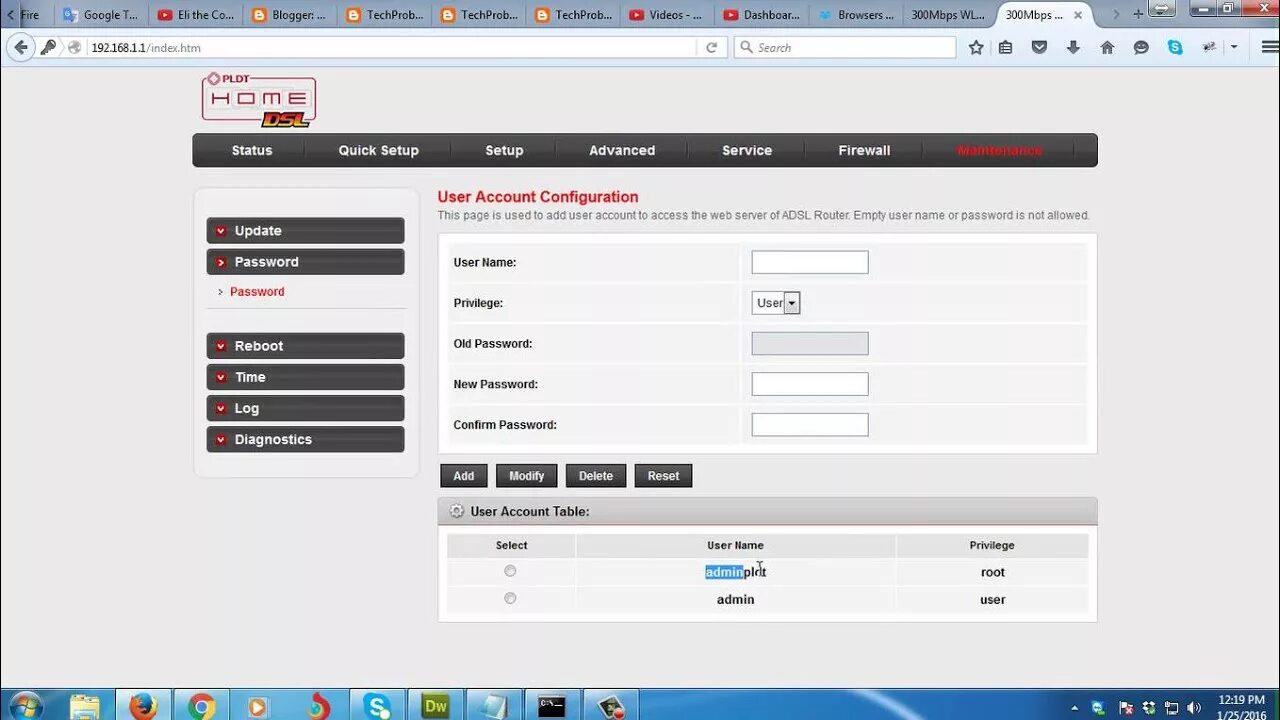
Task: Switch to the Browsers browser tab
Action: [x=855, y=15]
